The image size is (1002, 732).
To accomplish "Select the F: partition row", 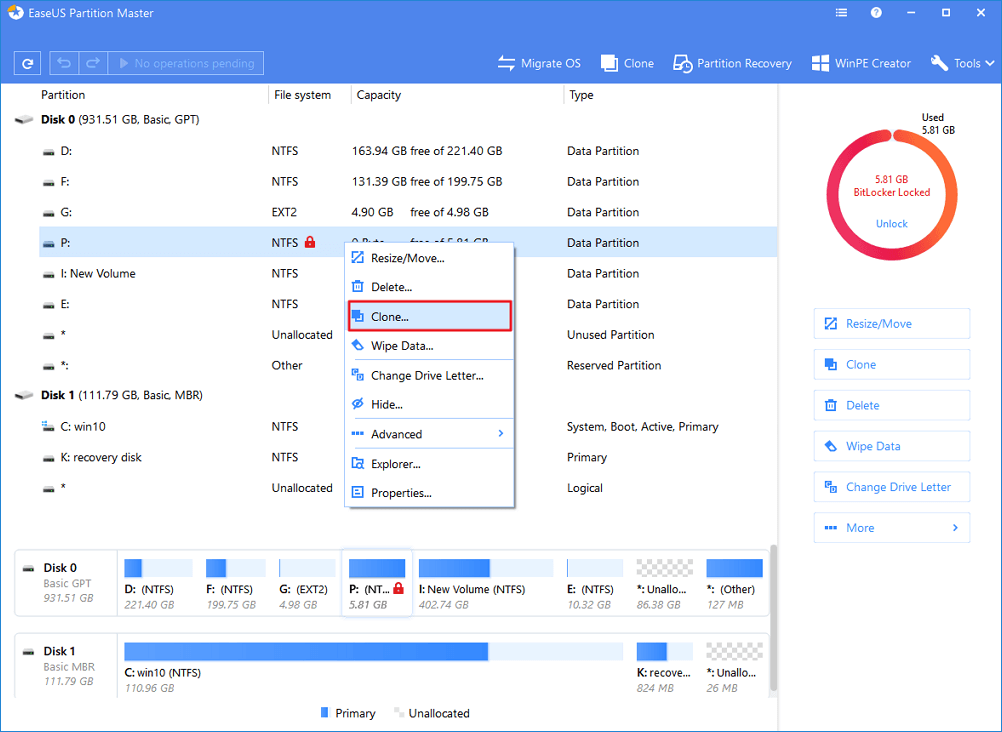I will point(408,182).
